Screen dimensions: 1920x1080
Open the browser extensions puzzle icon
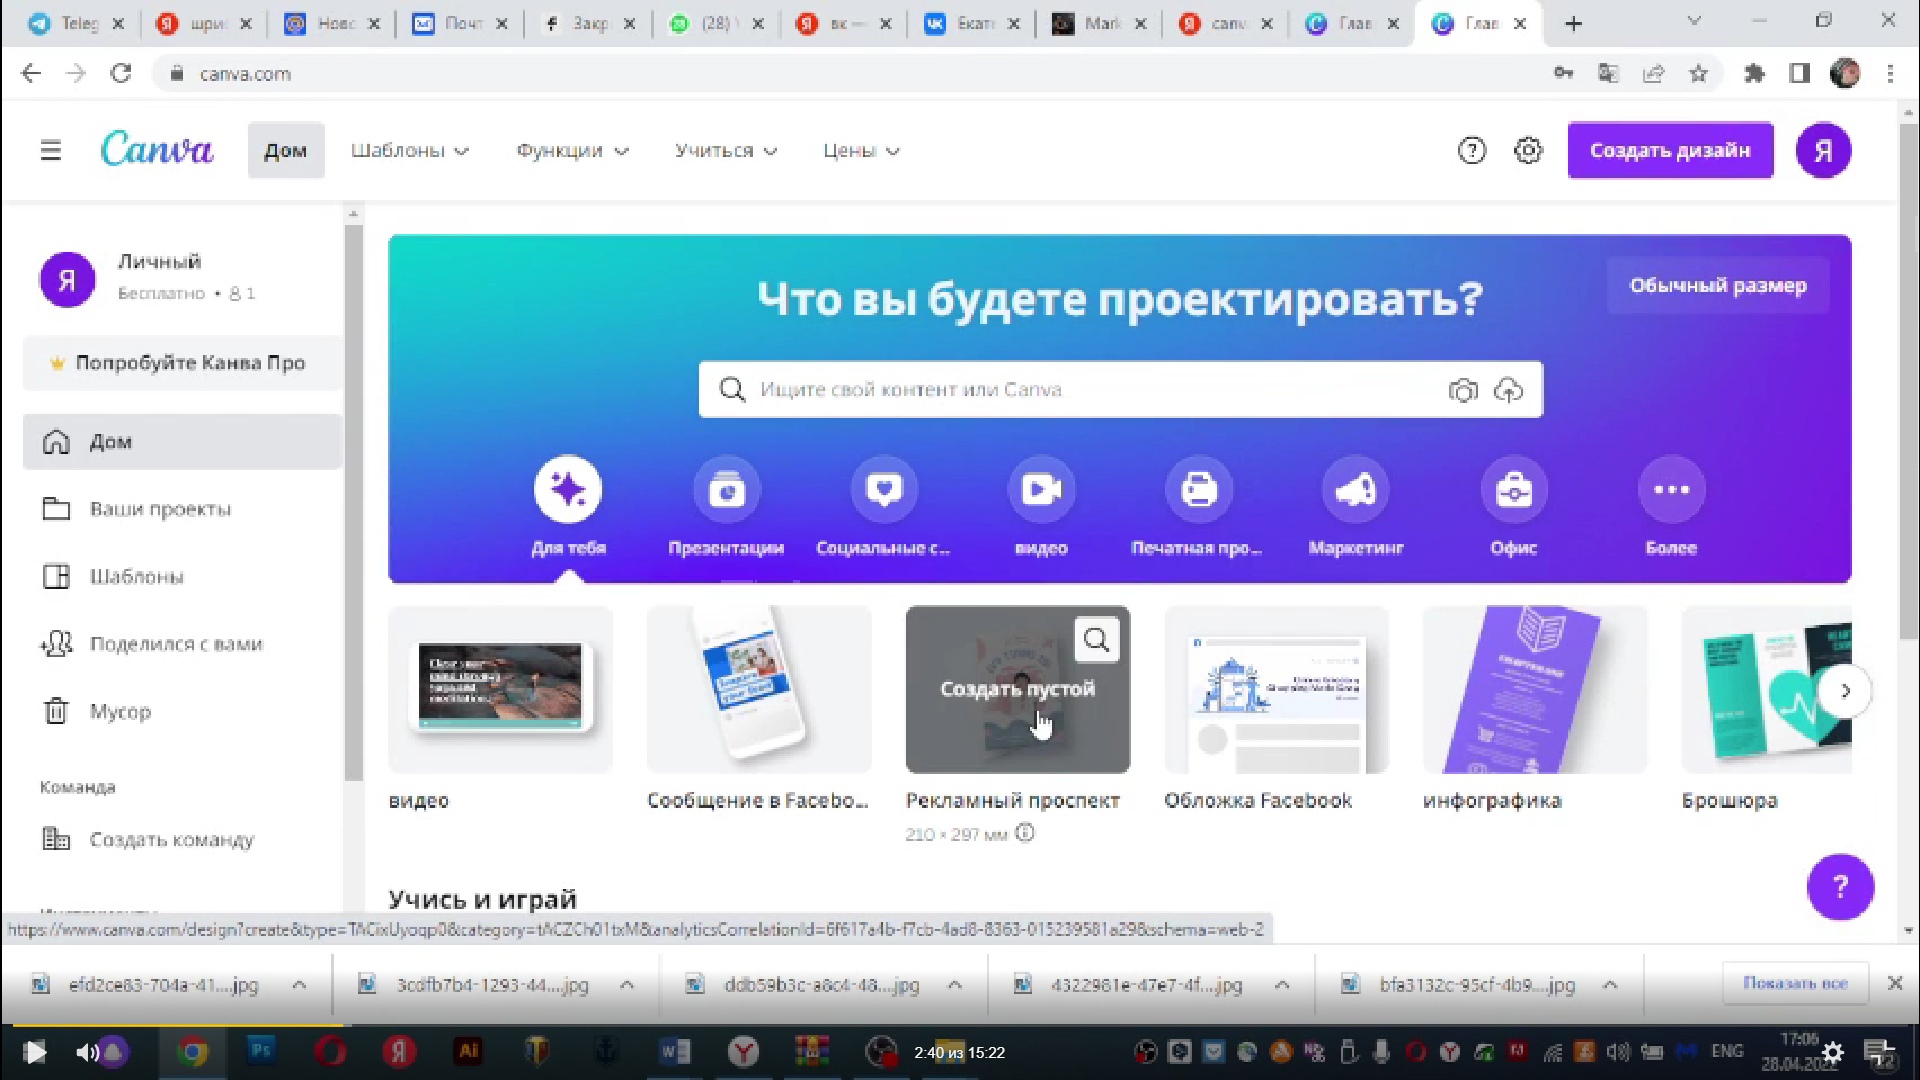click(1754, 73)
